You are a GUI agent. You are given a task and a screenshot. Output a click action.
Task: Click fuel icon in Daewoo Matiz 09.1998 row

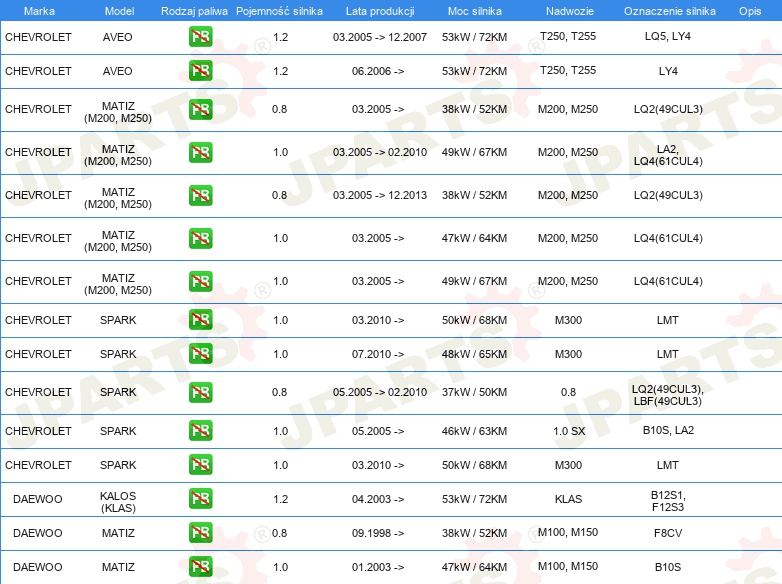click(200, 532)
